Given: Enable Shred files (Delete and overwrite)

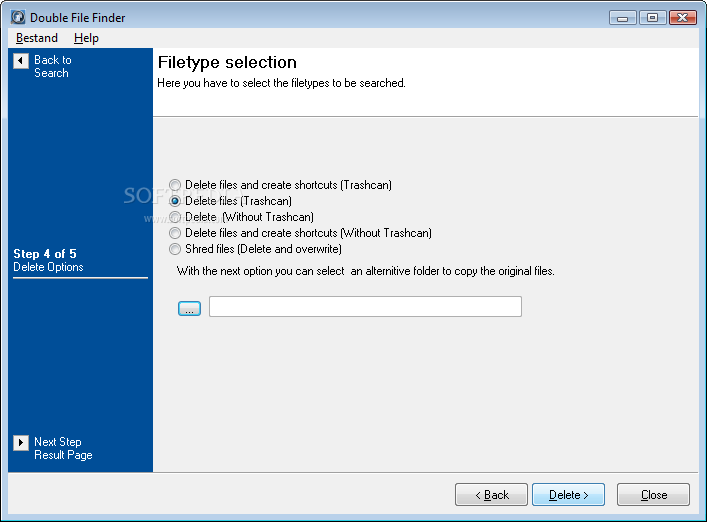Looking at the screenshot, I should 176,249.
